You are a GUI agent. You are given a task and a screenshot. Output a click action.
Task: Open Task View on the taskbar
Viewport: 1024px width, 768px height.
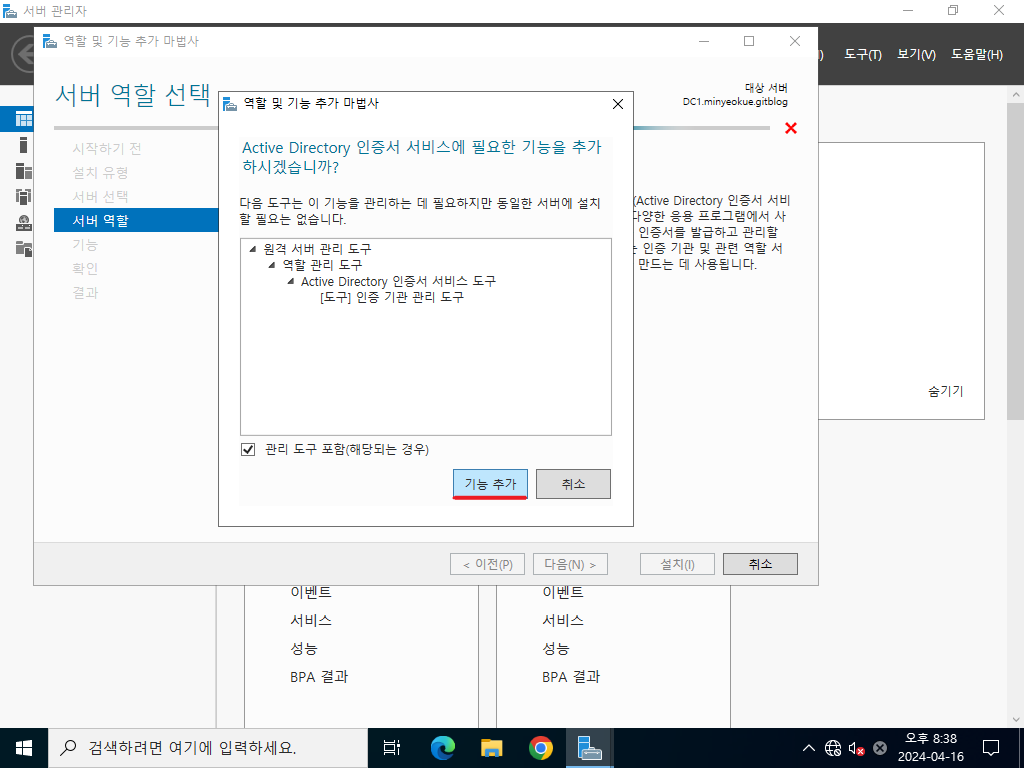392,748
